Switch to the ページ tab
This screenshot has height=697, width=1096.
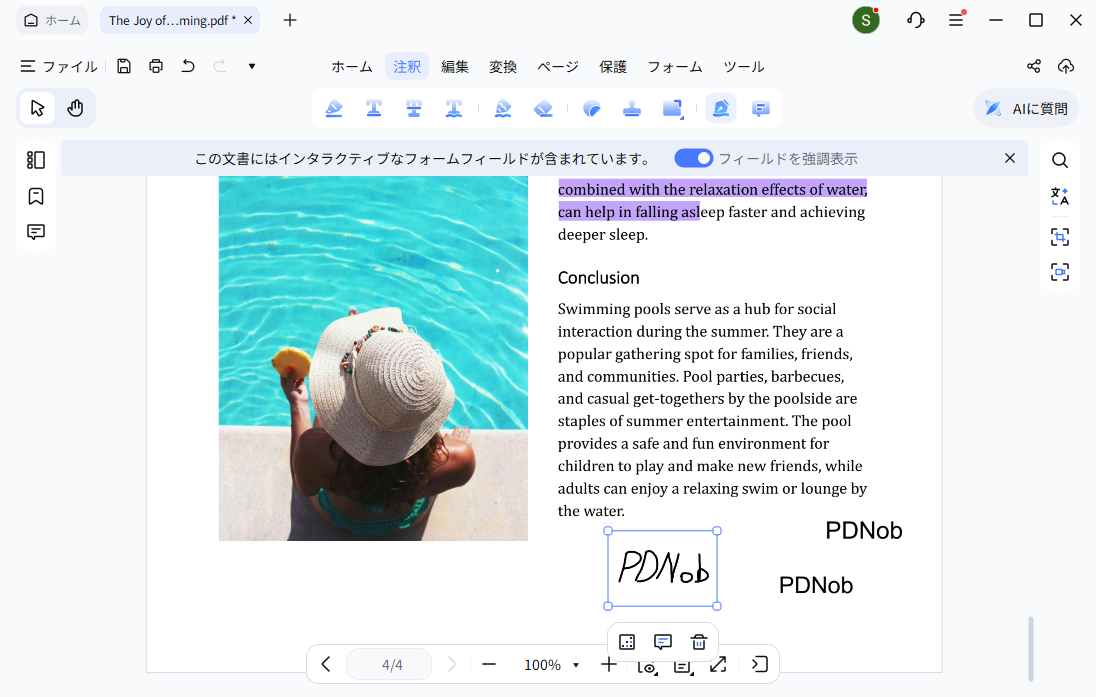(558, 66)
